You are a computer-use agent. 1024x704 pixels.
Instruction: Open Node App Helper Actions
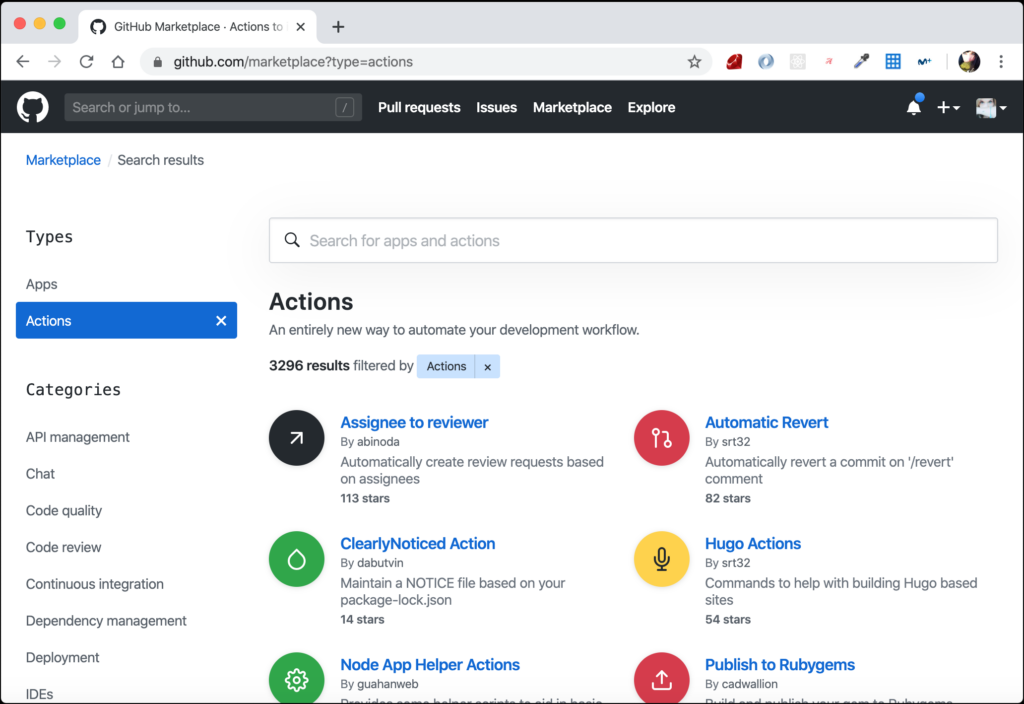[430, 665]
